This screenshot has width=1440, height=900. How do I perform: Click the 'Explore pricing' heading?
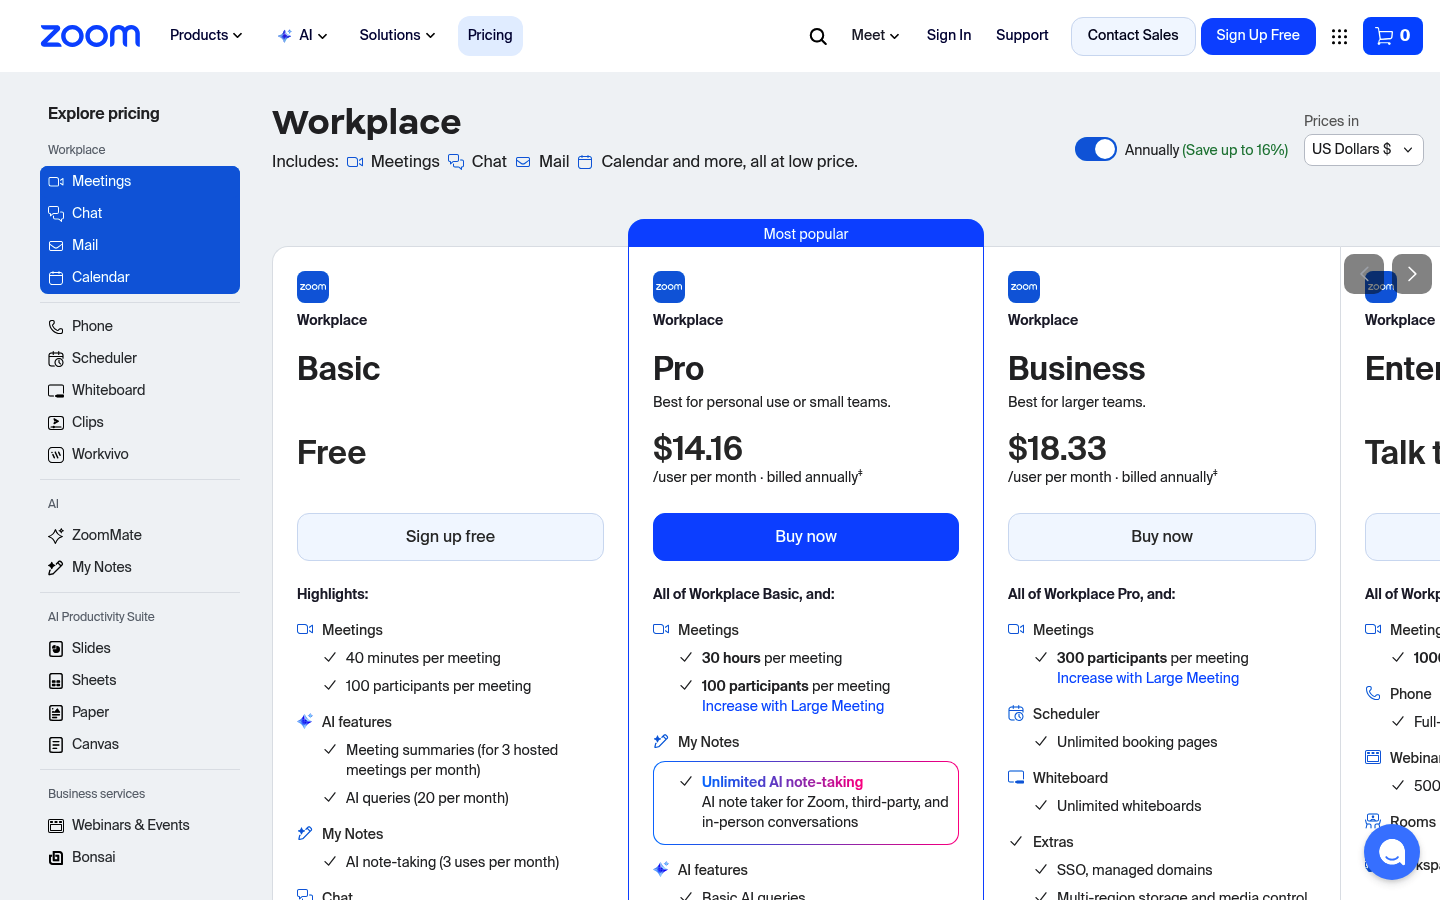tap(104, 113)
